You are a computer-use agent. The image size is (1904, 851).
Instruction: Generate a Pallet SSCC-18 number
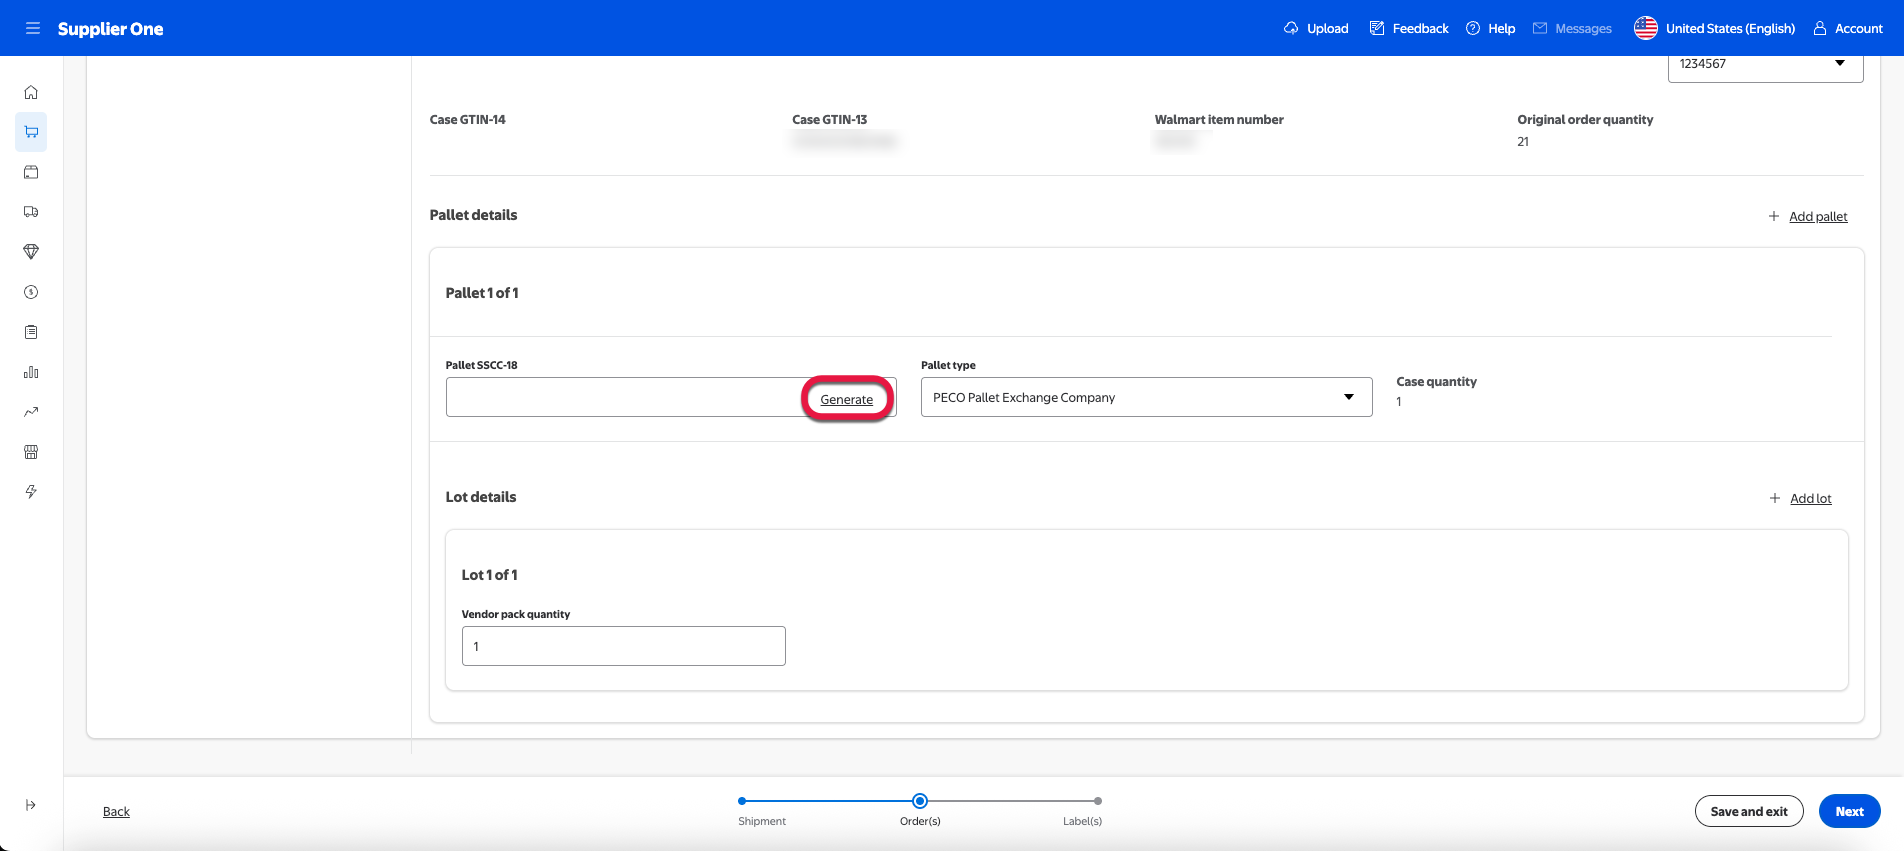pyautogui.click(x=846, y=399)
